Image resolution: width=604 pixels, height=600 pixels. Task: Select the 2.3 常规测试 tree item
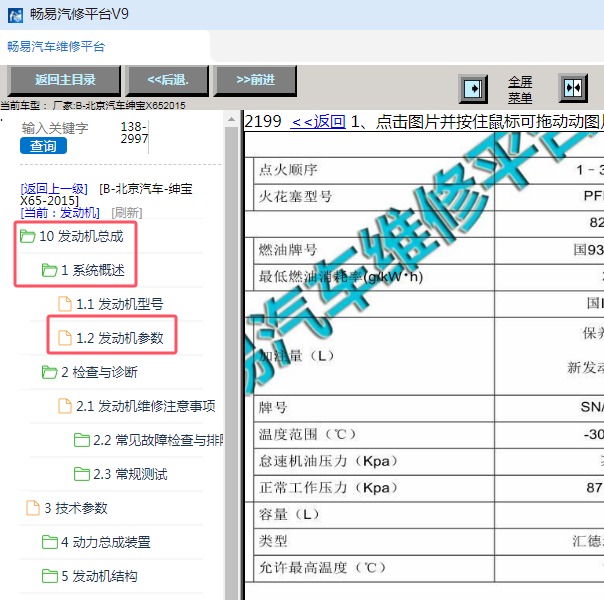(x=130, y=474)
